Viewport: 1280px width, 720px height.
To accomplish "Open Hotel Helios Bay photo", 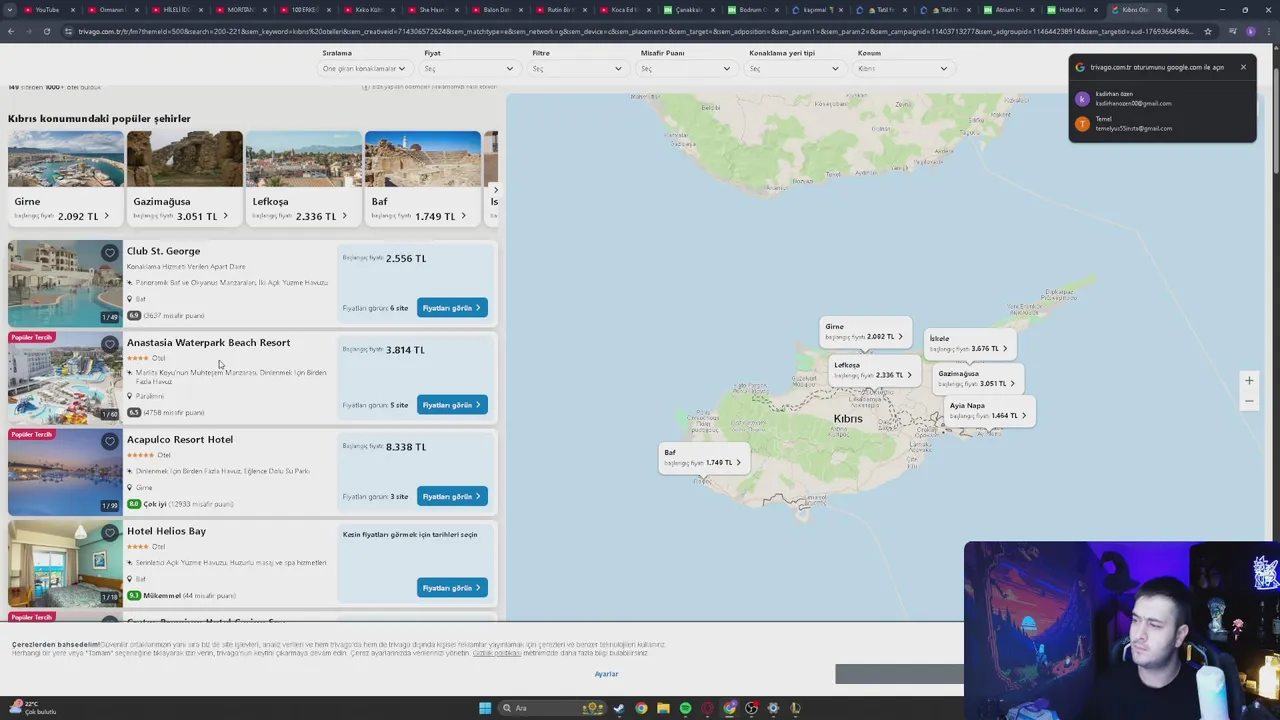I will click(x=65, y=564).
